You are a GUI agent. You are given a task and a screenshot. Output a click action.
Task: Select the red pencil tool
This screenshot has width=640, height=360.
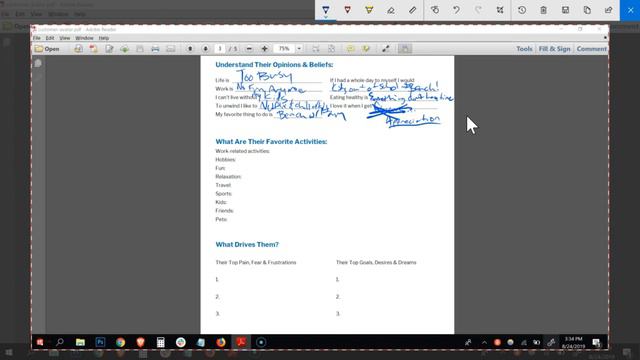click(x=347, y=10)
